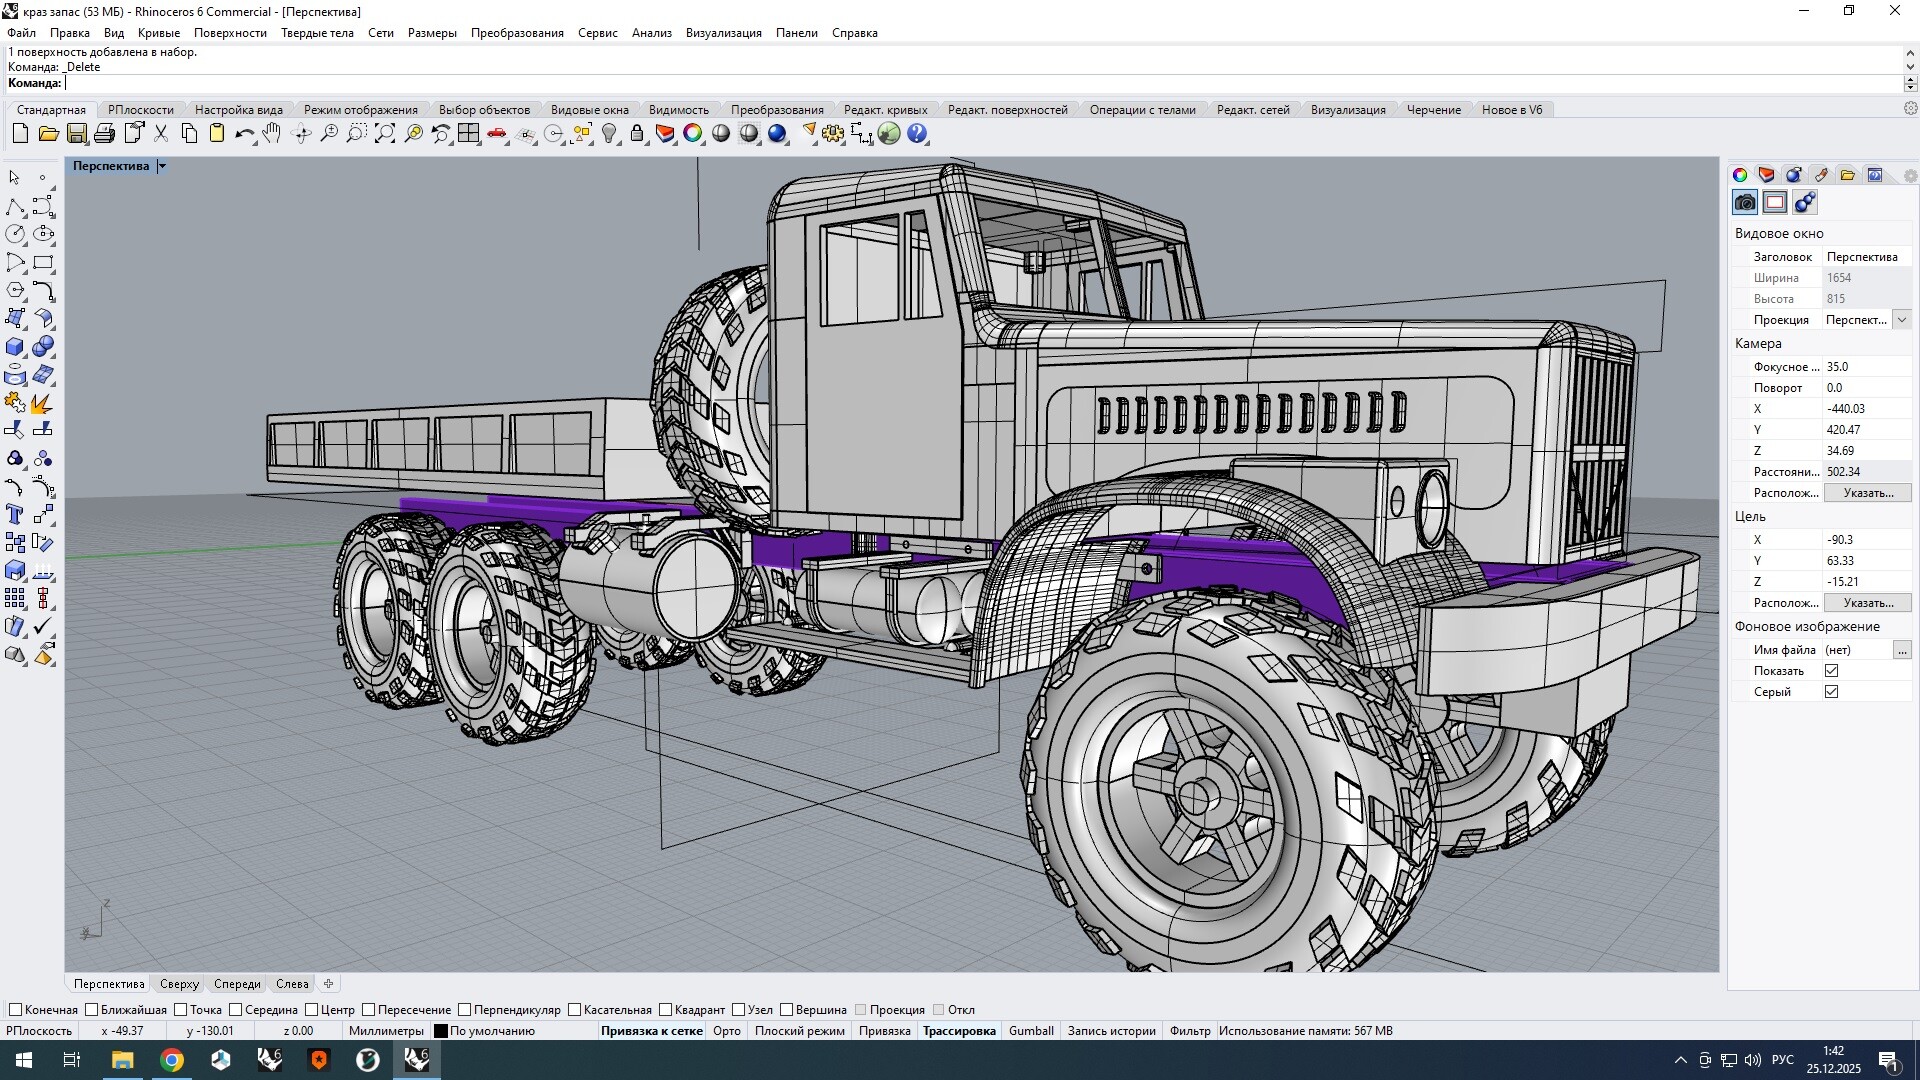Select the Zoom Extents toolbar icon
Image resolution: width=1920 pixels, height=1080 pixels.
(384, 133)
